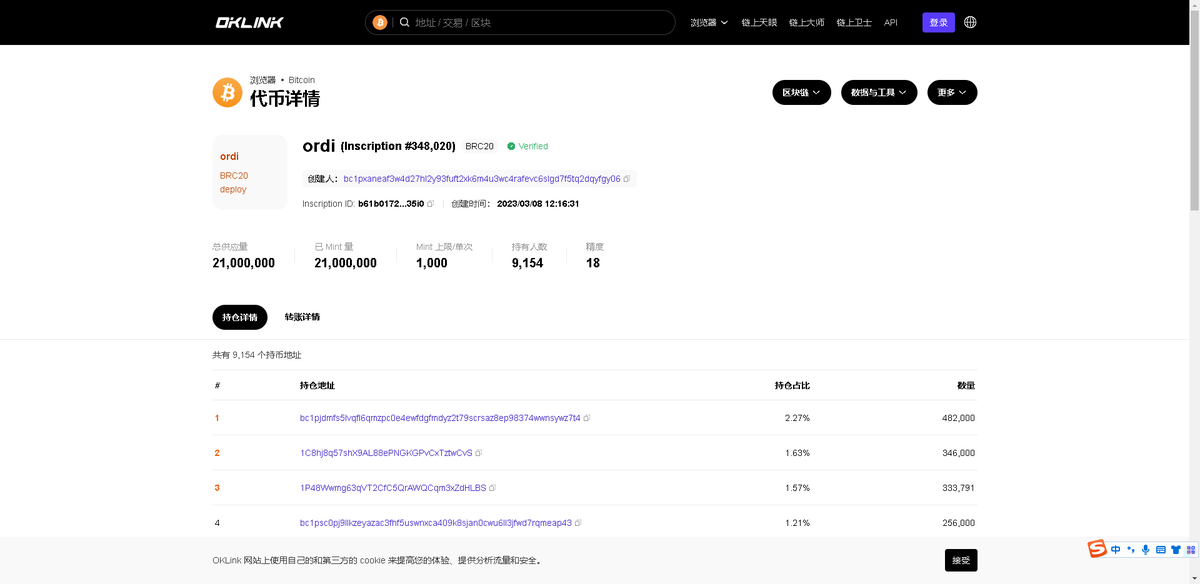Screen dimensions: 1200x584
Task: Open the IME soft keyboard icon
Action: coord(1161,549)
